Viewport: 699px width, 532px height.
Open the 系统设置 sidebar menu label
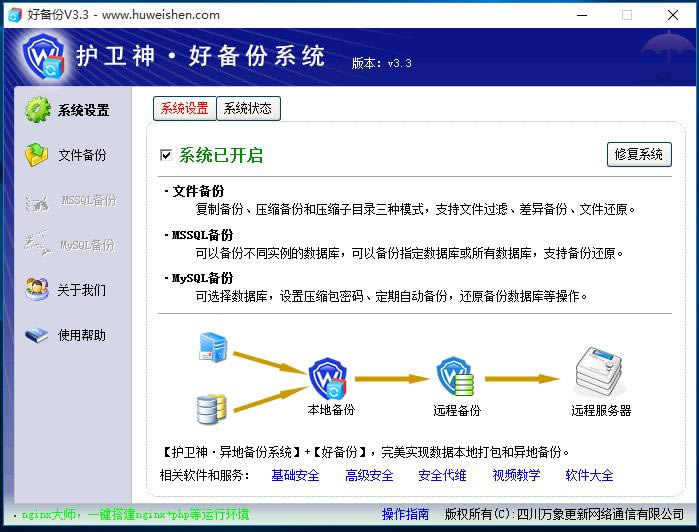[83, 110]
